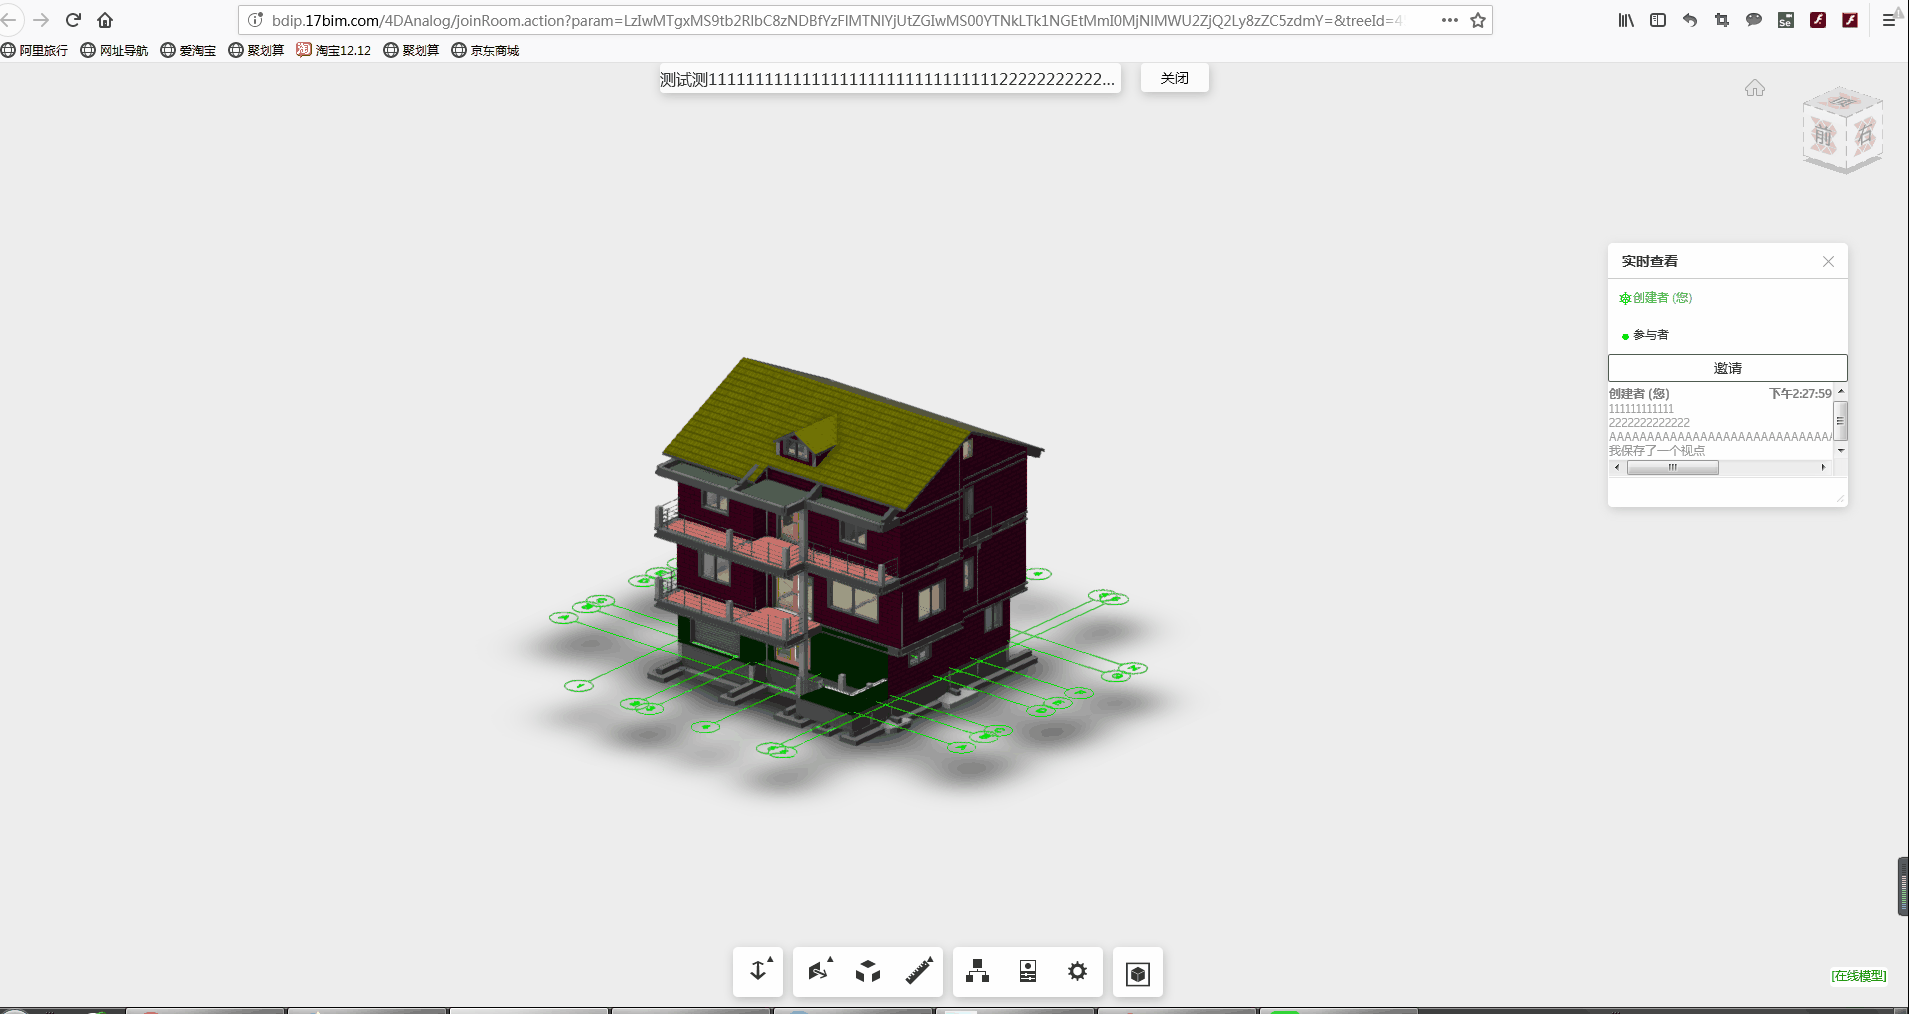Click the chat log scroll-down arrow
The width and height of the screenshot is (1909, 1014).
click(1841, 451)
